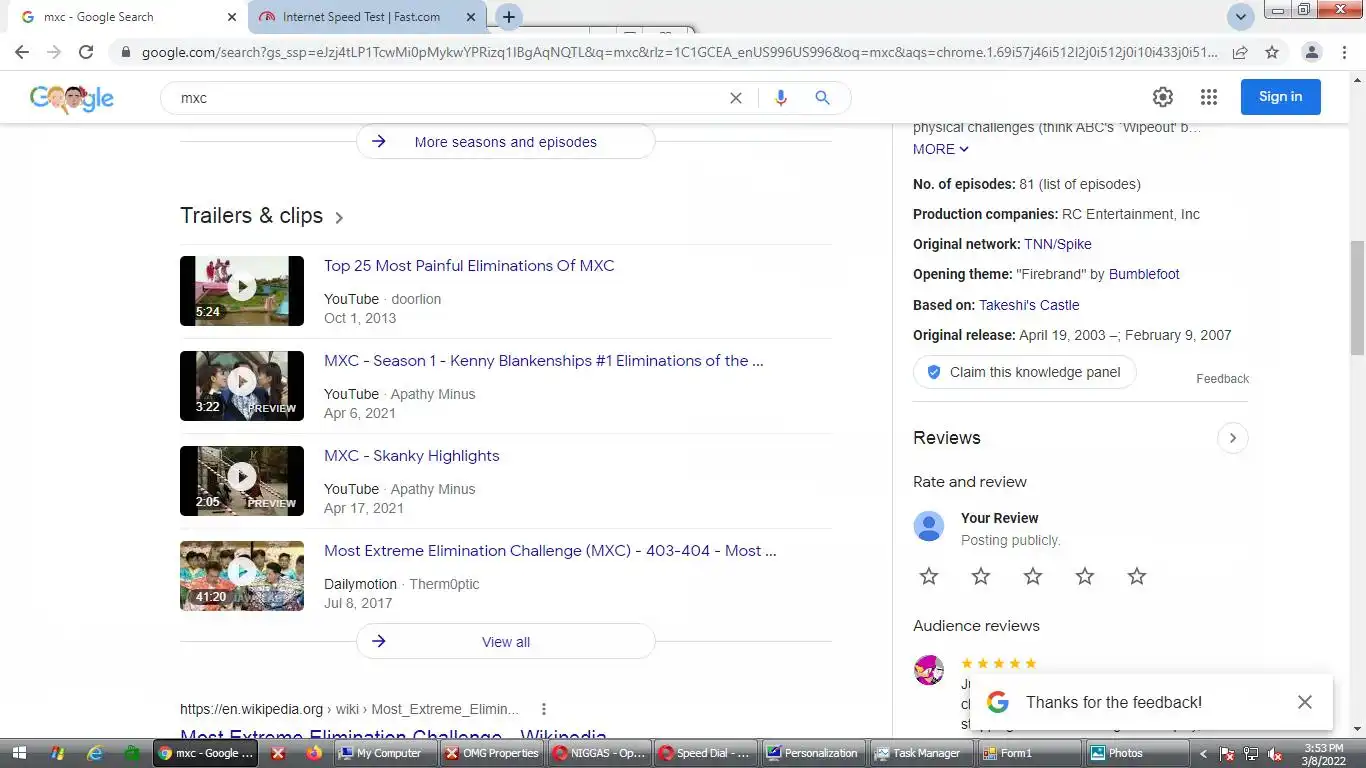
Task: Open Task Manager from taskbar
Action: tap(920, 753)
